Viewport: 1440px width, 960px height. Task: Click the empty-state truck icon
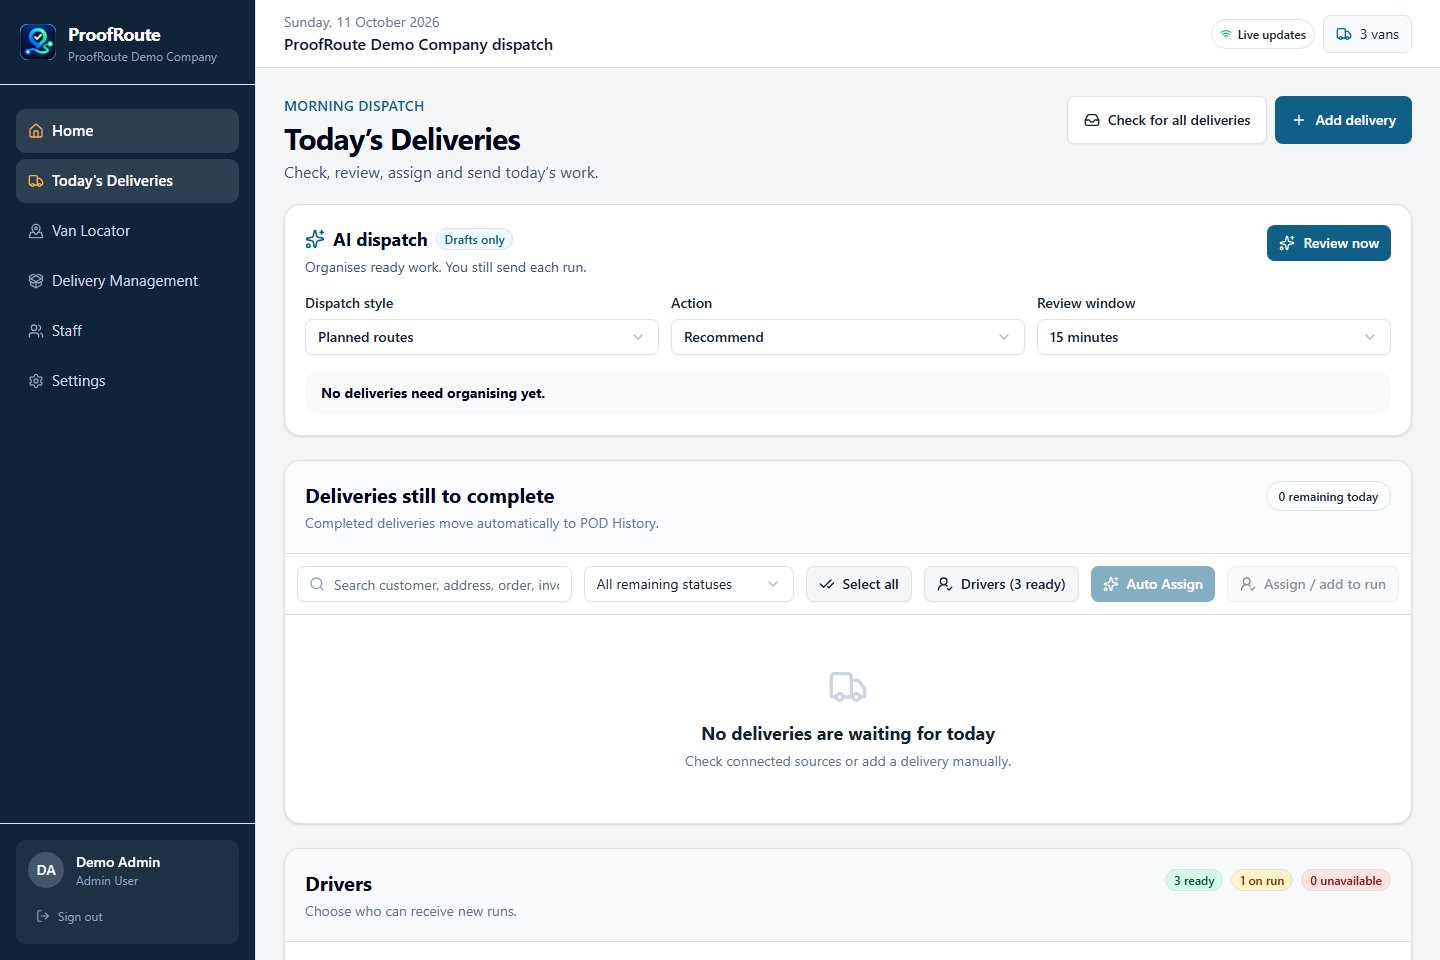pos(848,687)
